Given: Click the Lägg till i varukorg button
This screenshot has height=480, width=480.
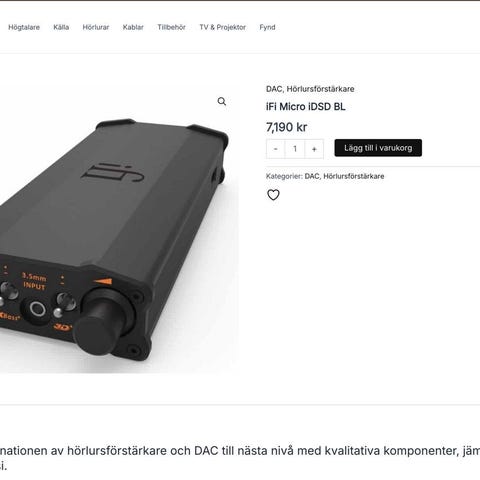Looking at the screenshot, I should coord(378,148).
